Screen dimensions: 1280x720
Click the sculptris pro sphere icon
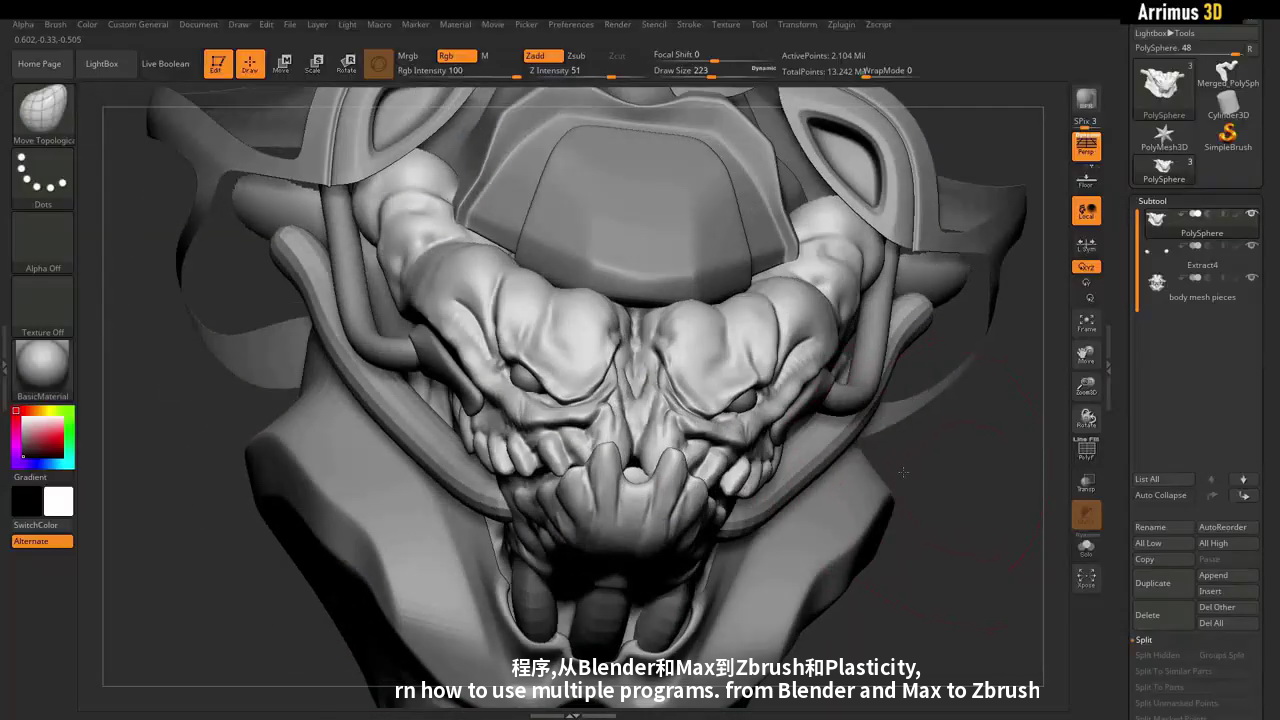(378, 64)
